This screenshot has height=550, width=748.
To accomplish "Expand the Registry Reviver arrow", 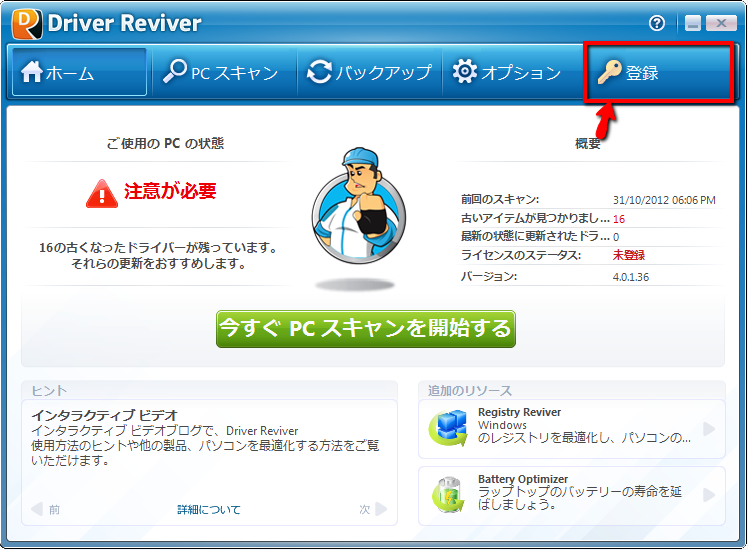I will click(709, 429).
